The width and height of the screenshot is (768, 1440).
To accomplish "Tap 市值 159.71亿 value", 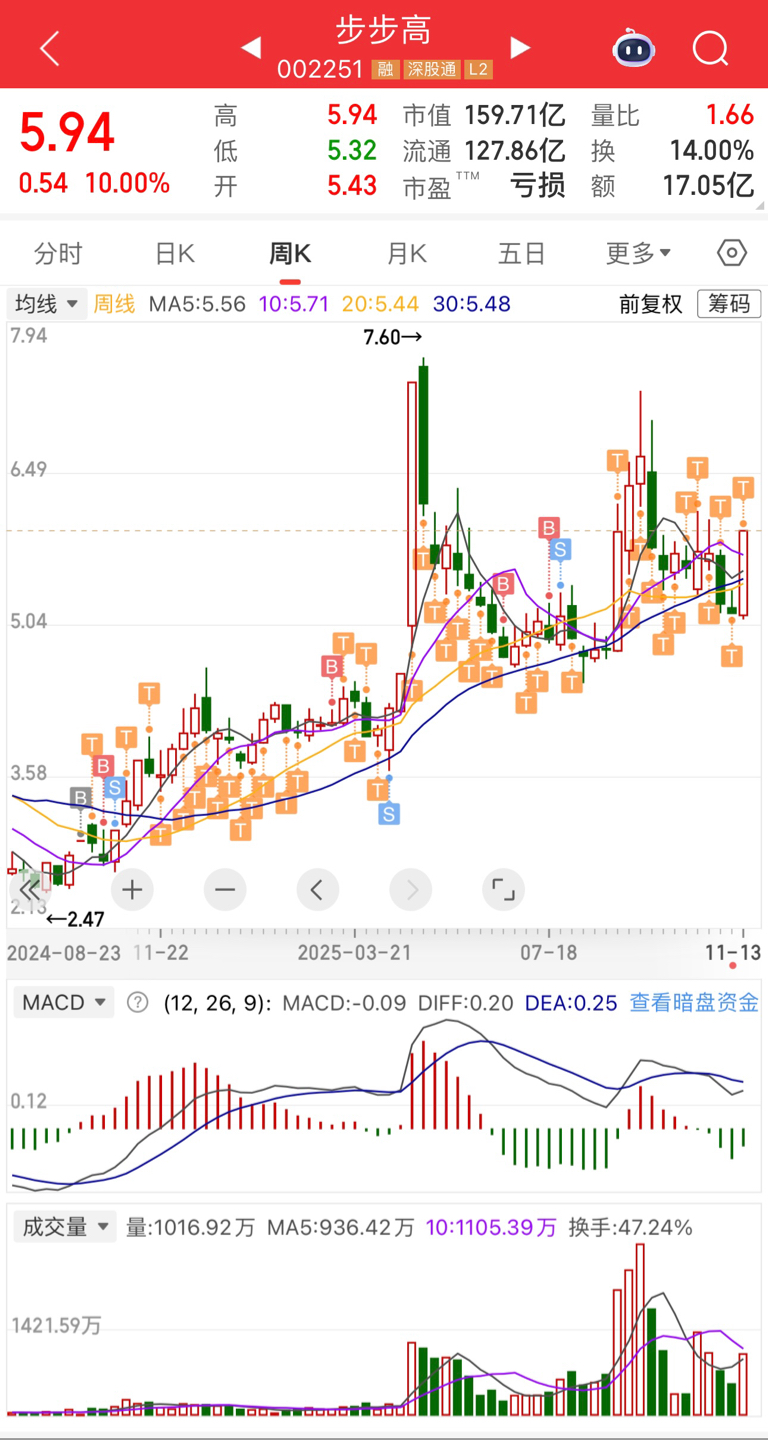I will point(515,116).
